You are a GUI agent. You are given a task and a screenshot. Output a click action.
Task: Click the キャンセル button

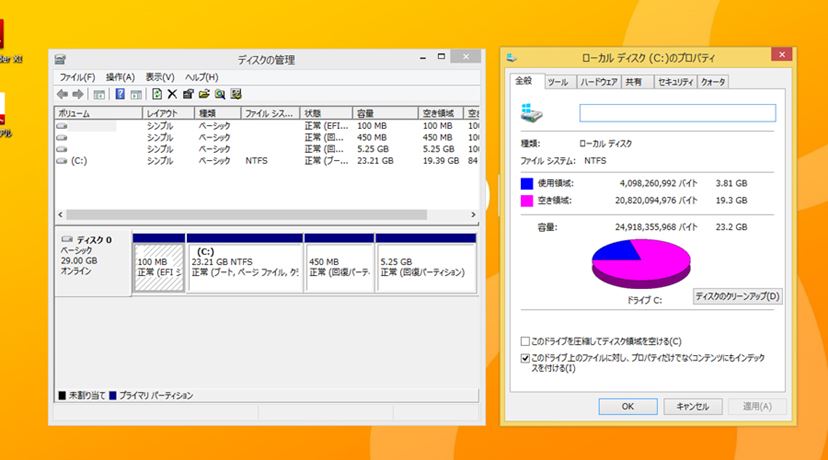pos(692,406)
